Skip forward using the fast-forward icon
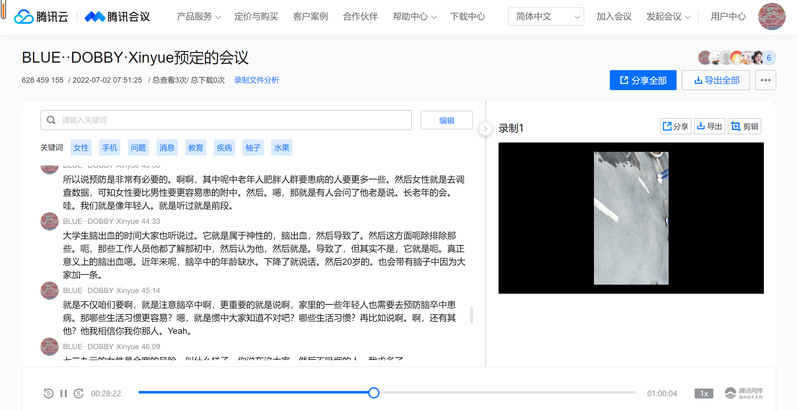Image resolution: width=798 pixels, height=410 pixels. 79,393
